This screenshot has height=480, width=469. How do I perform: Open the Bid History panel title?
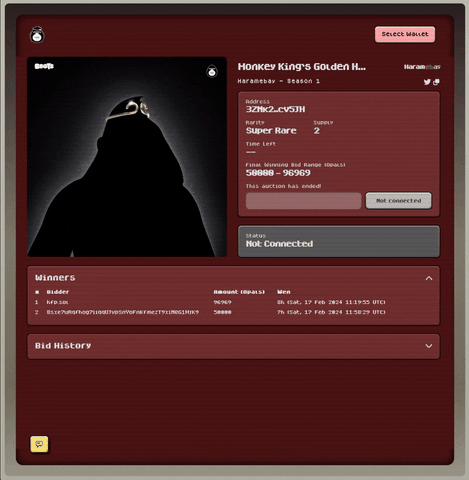(63, 346)
